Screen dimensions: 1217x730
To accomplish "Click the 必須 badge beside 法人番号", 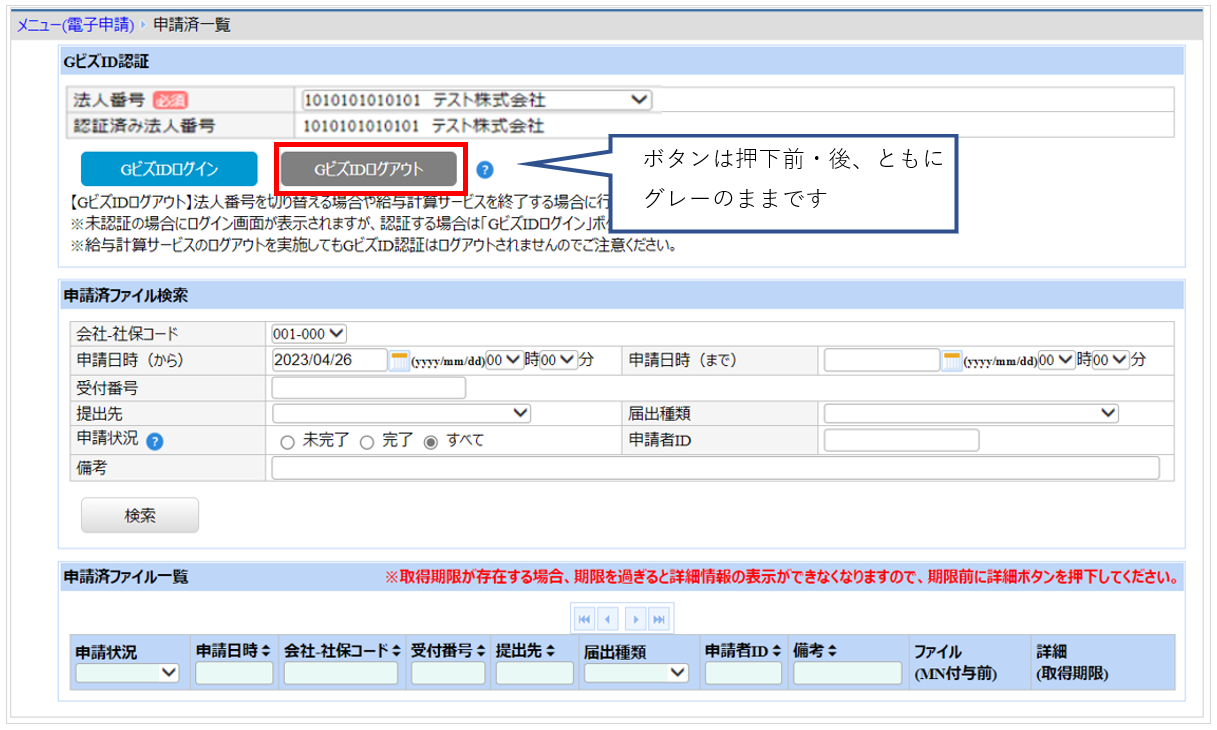I will tap(171, 100).
